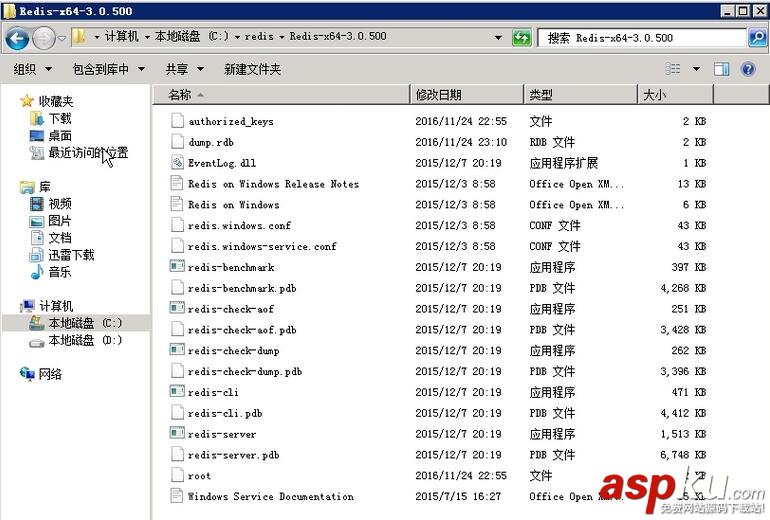
Task: Open the 组织 menu
Action: [32, 69]
